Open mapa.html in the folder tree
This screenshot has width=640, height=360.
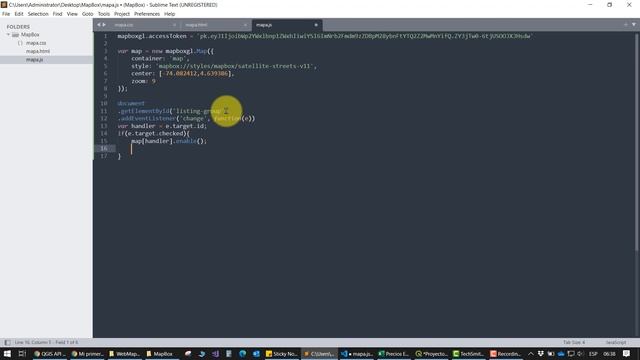point(38,51)
